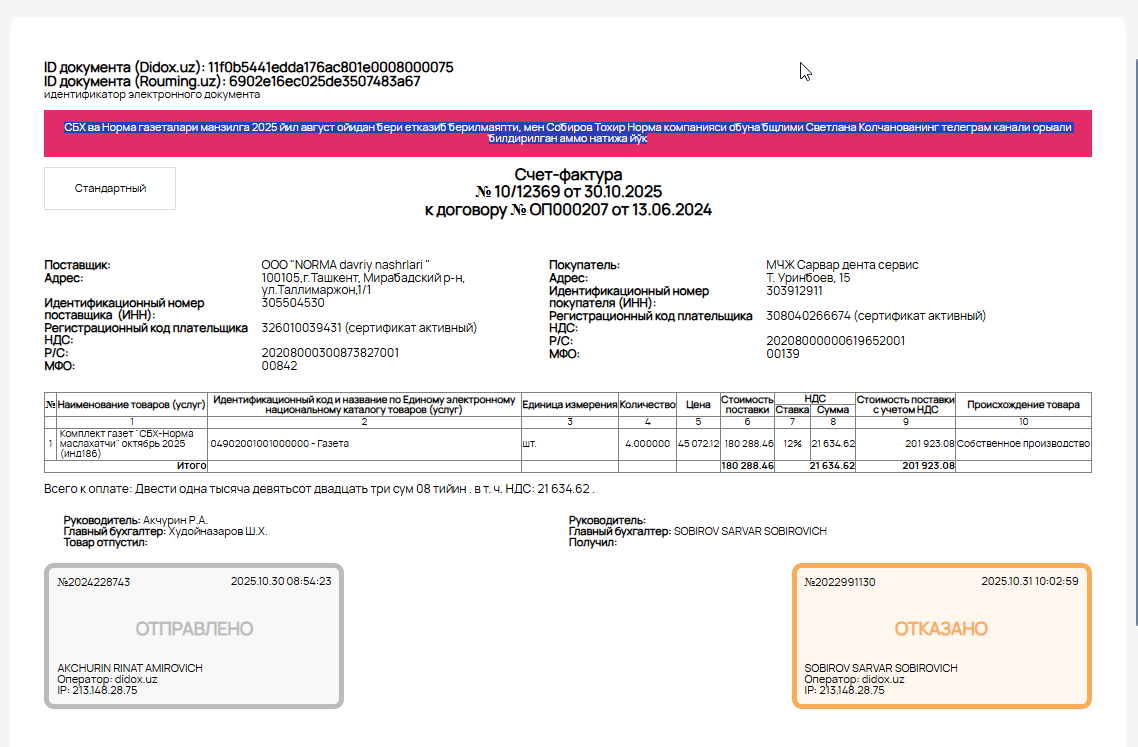Click the Происхождение товара column header
The height and width of the screenshot is (747, 1138).
pyautogui.click(x=1023, y=405)
